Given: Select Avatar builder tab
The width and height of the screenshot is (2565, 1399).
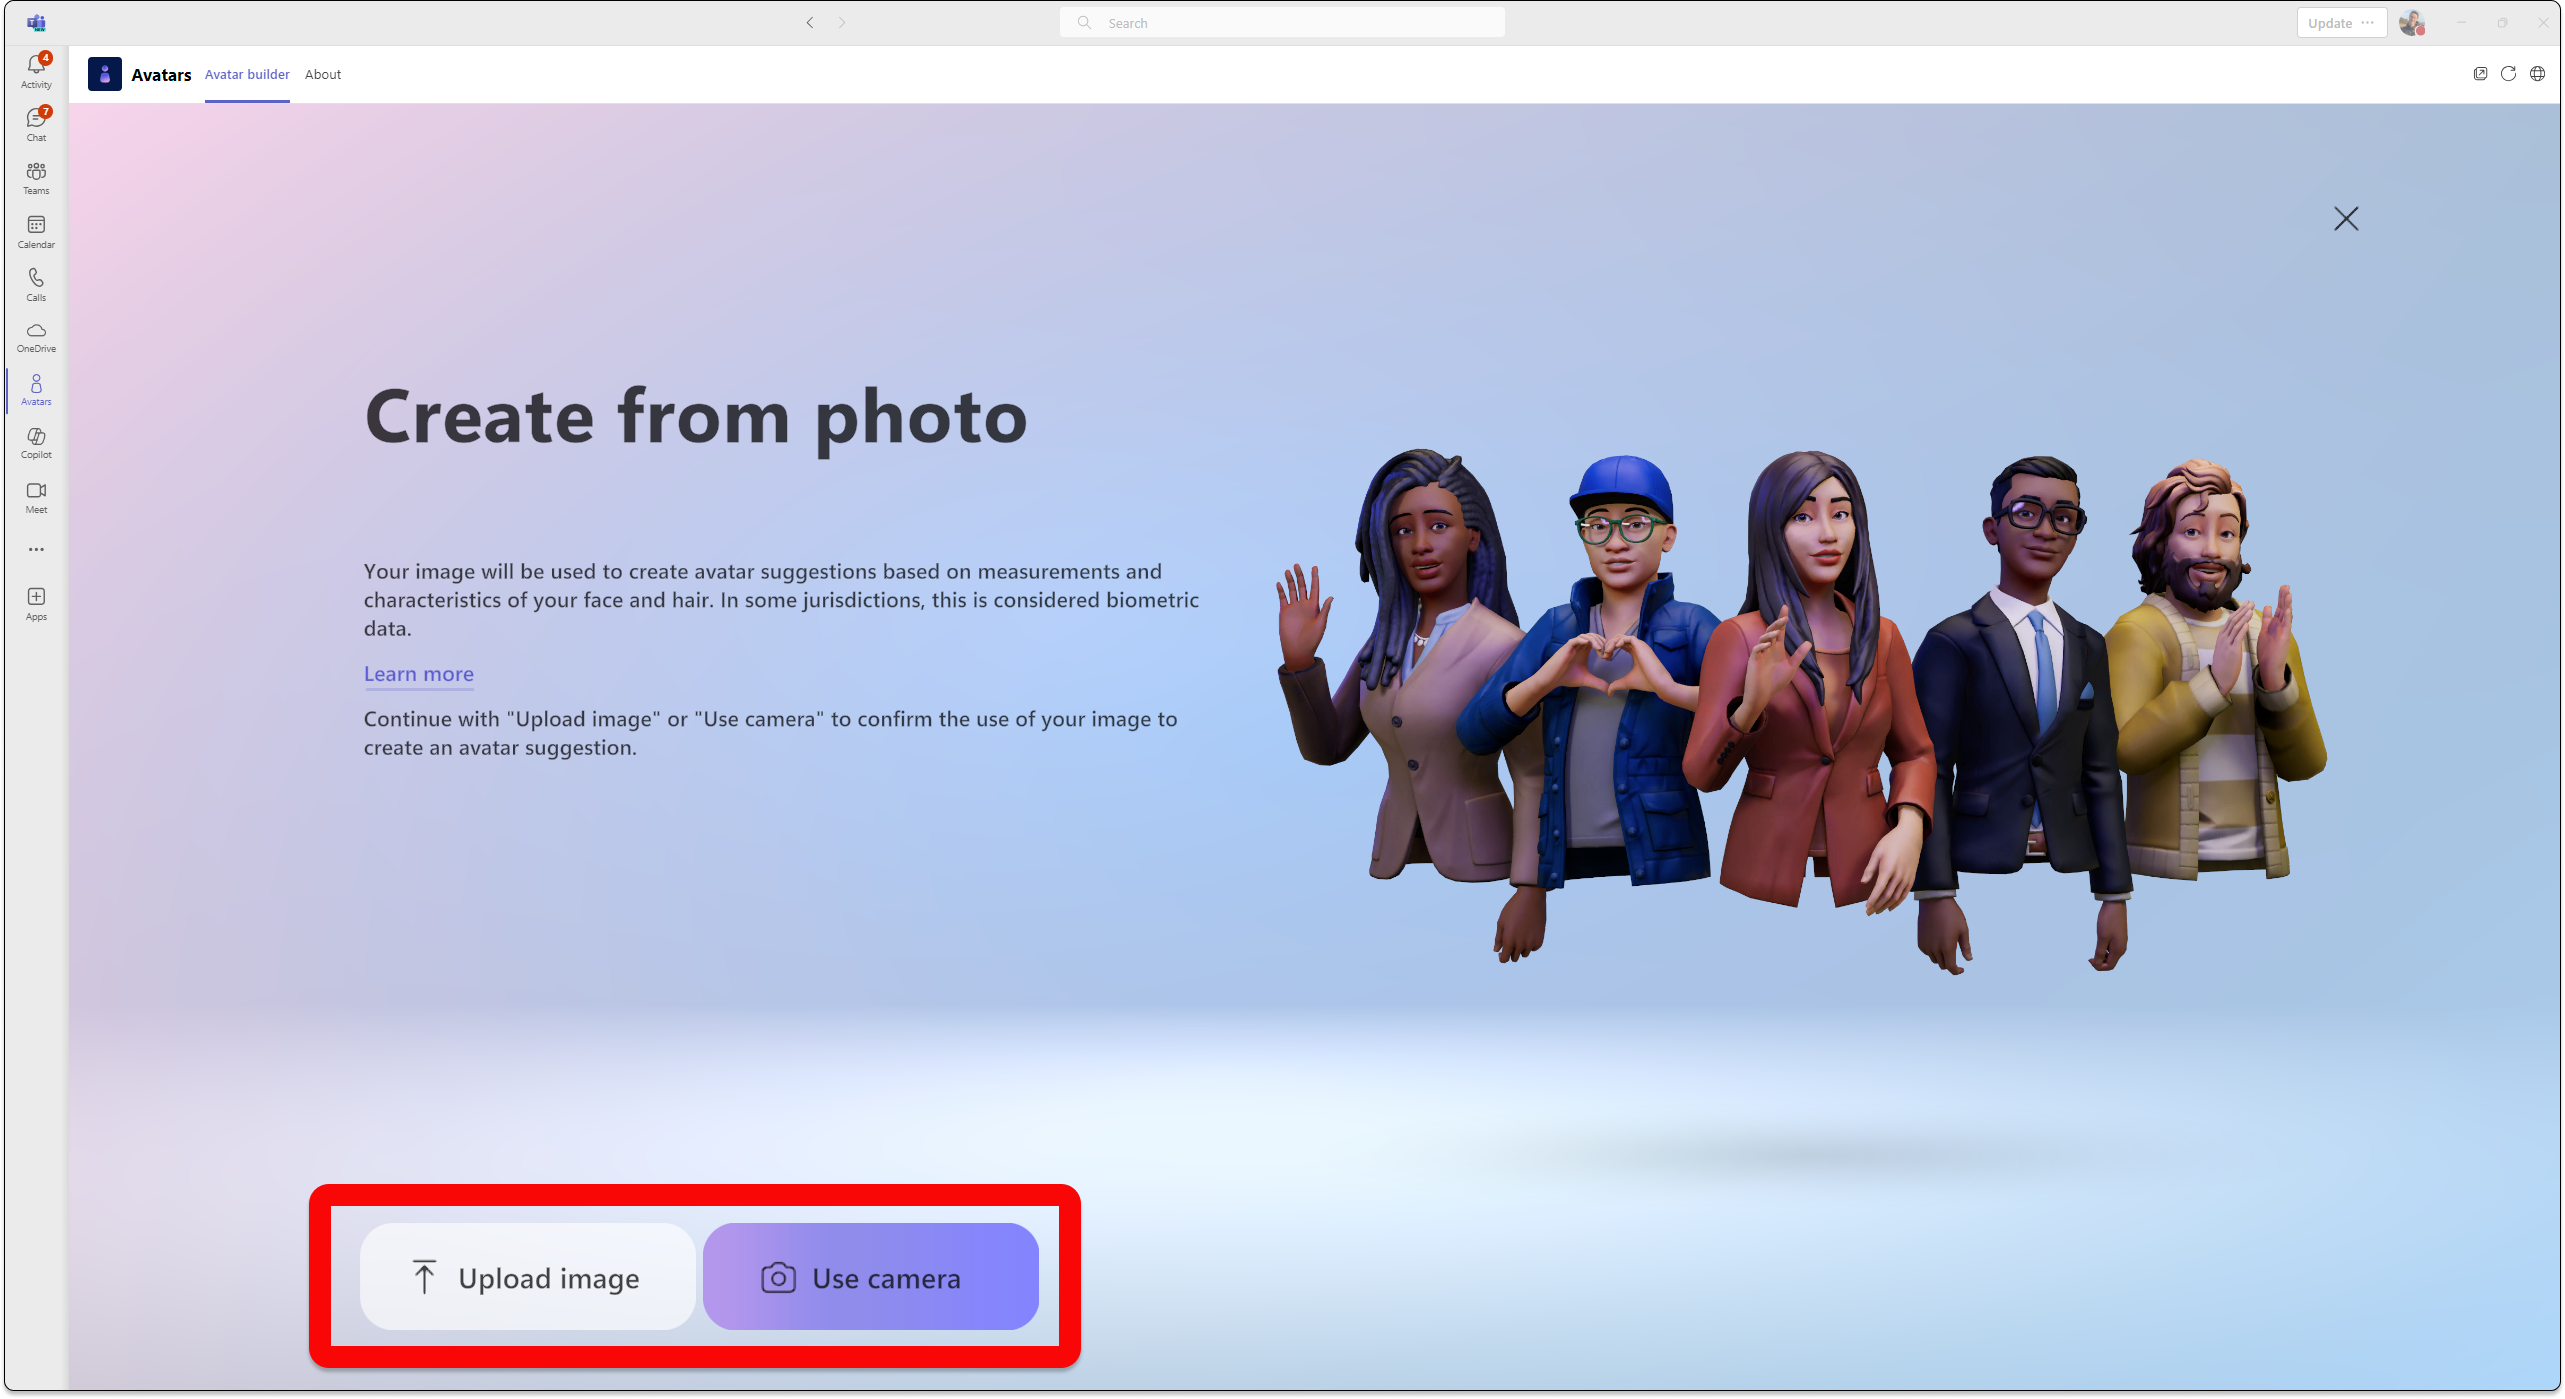Looking at the screenshot, I should (x=246, y=74).
